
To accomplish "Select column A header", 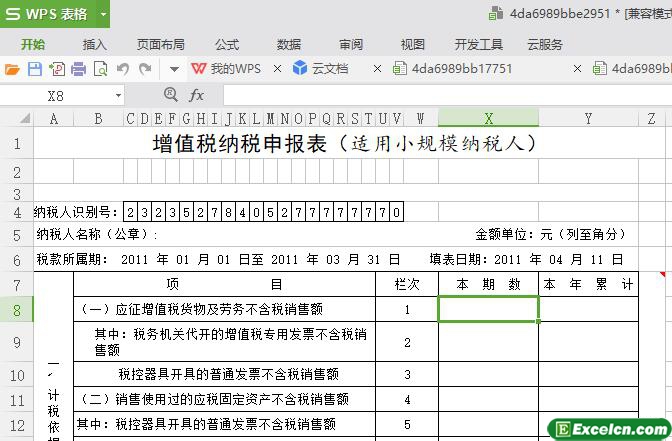I will click(54, 118).
